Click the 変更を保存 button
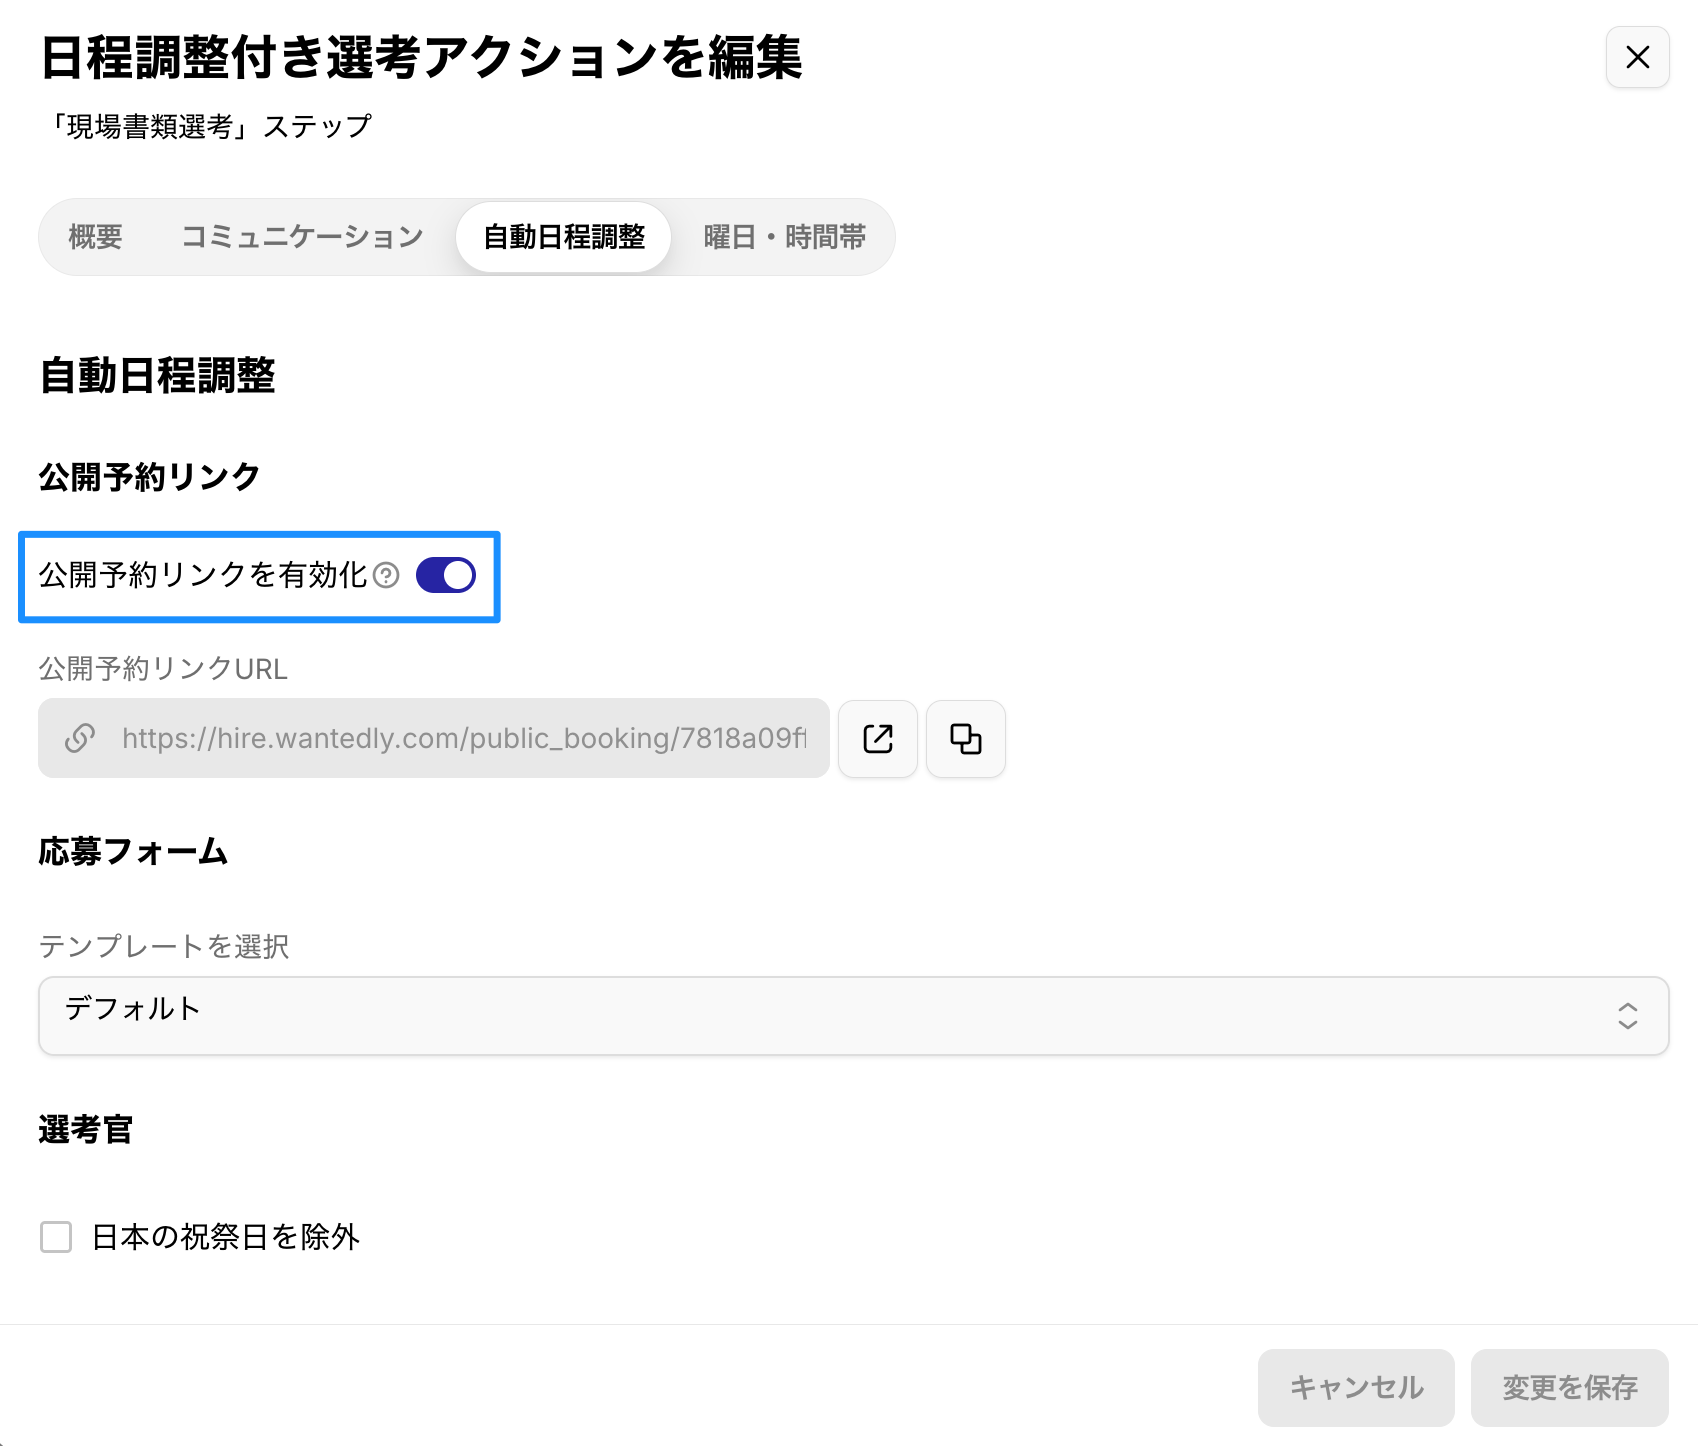The height and width of the screenshot is (1446, 1698). pyautogui.click(x=1569, y=1387)
